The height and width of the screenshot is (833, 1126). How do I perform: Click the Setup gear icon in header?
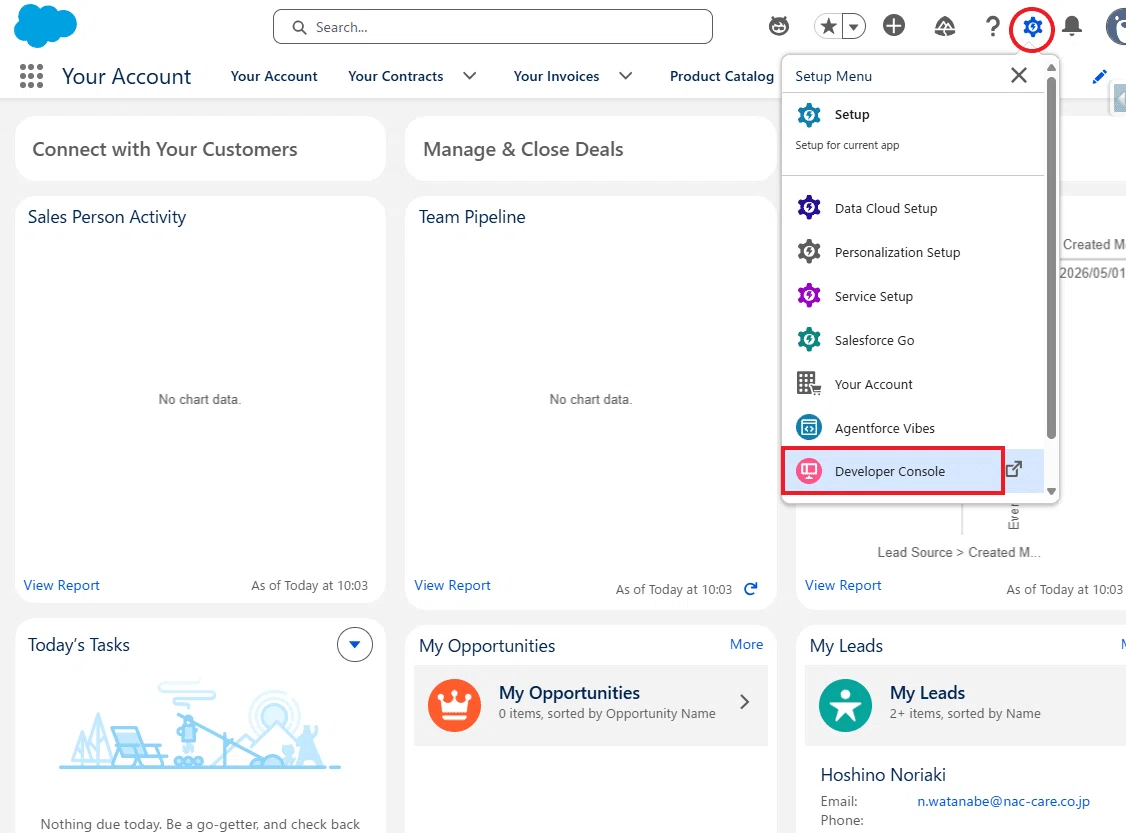tap(1032, 27)
